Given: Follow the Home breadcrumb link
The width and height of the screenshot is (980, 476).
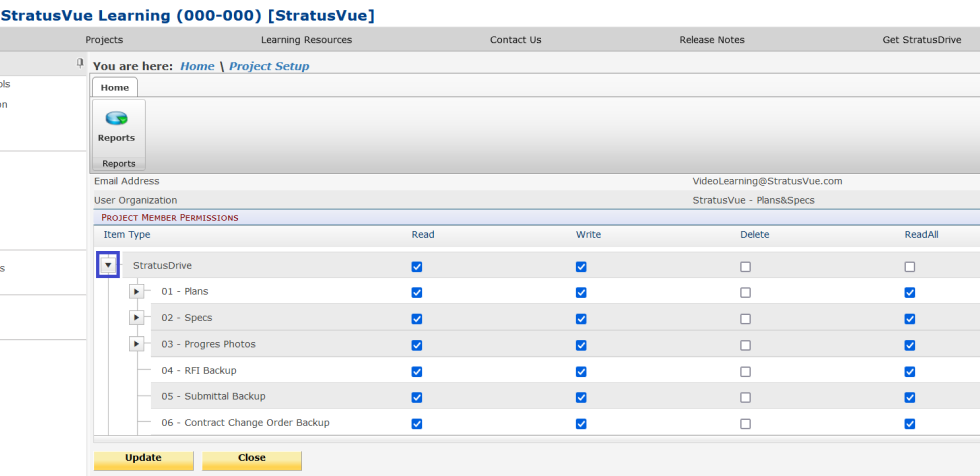Looking at the screenshot, I should click(x=198, y=66).
